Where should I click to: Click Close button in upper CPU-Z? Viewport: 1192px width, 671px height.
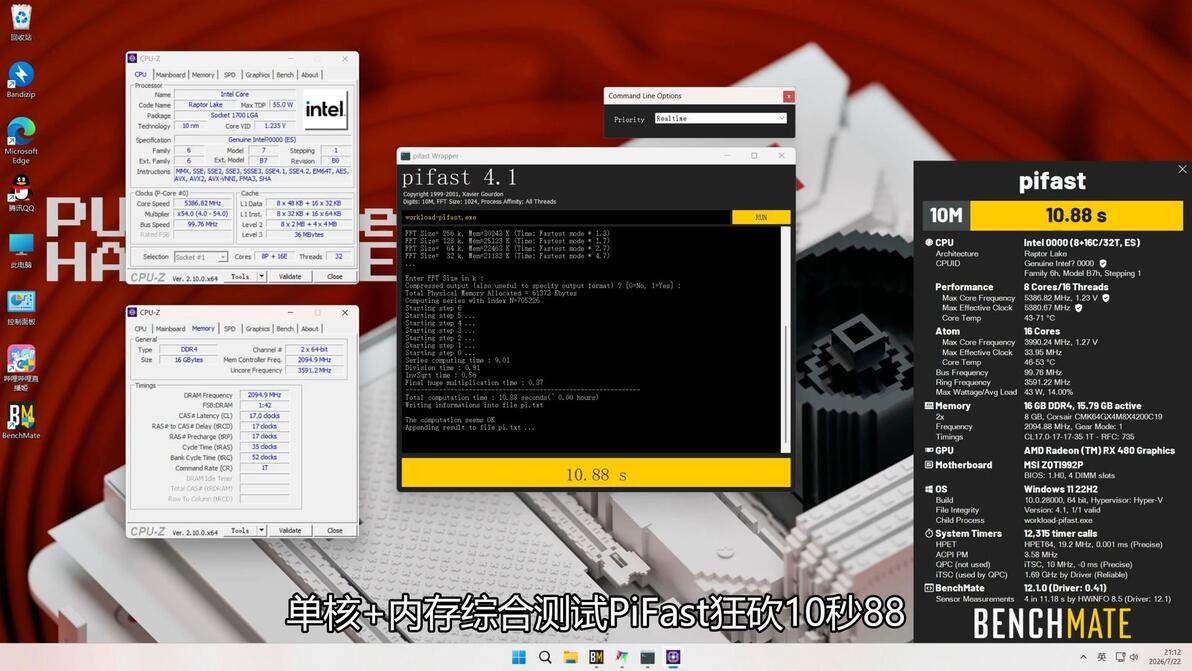pos(334,277)
